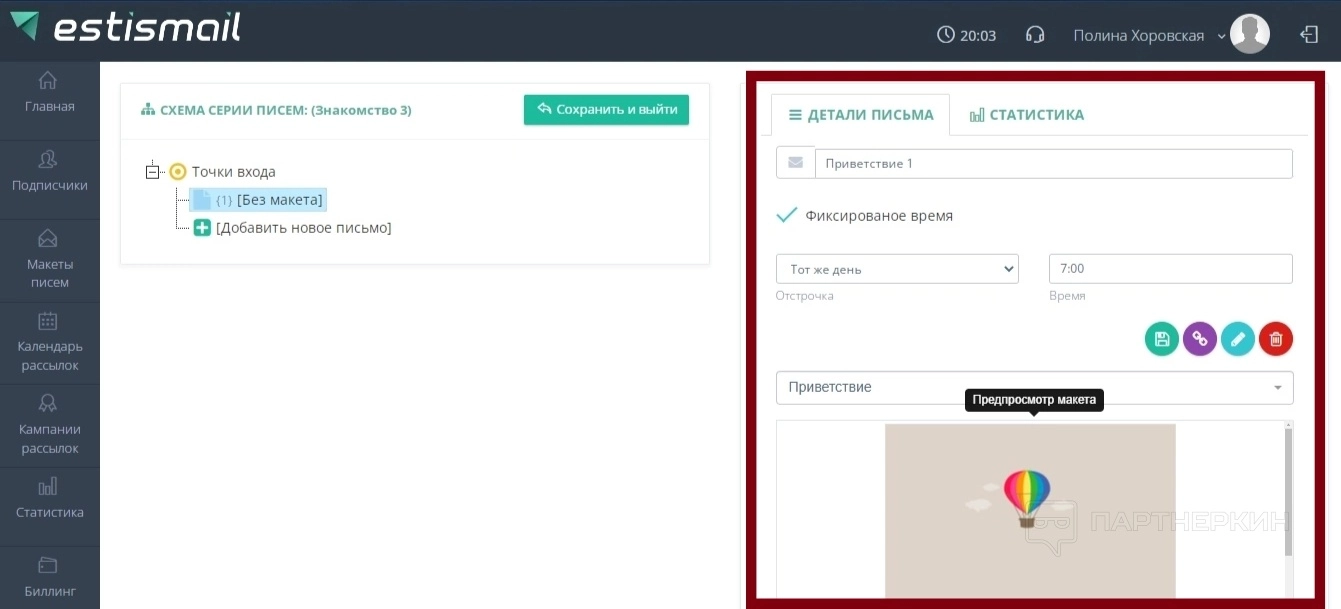Click the yellow Точки входа circle icon
This screenshot has width=1341, height=609.
pos(178,172)
